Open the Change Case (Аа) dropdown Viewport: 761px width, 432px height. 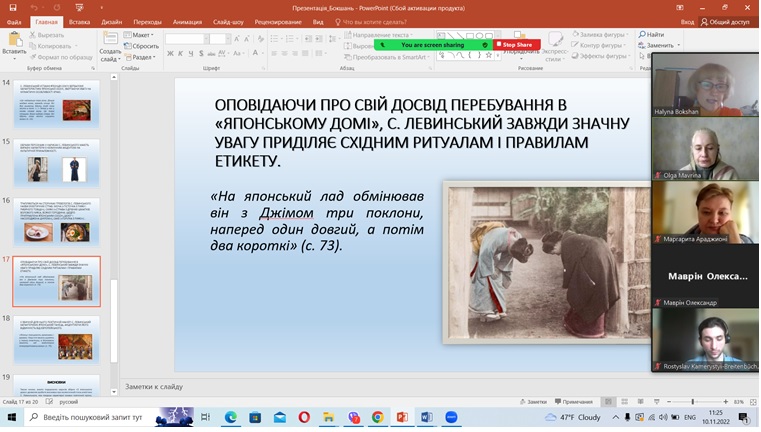click(x=238, y=53)
